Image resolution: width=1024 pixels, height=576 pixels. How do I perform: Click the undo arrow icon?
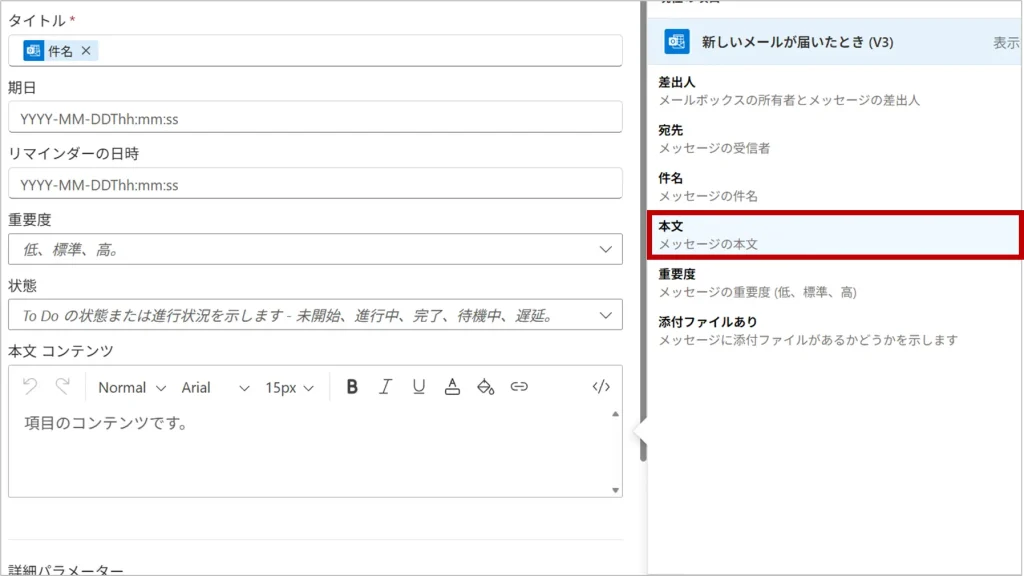point(30,387)
